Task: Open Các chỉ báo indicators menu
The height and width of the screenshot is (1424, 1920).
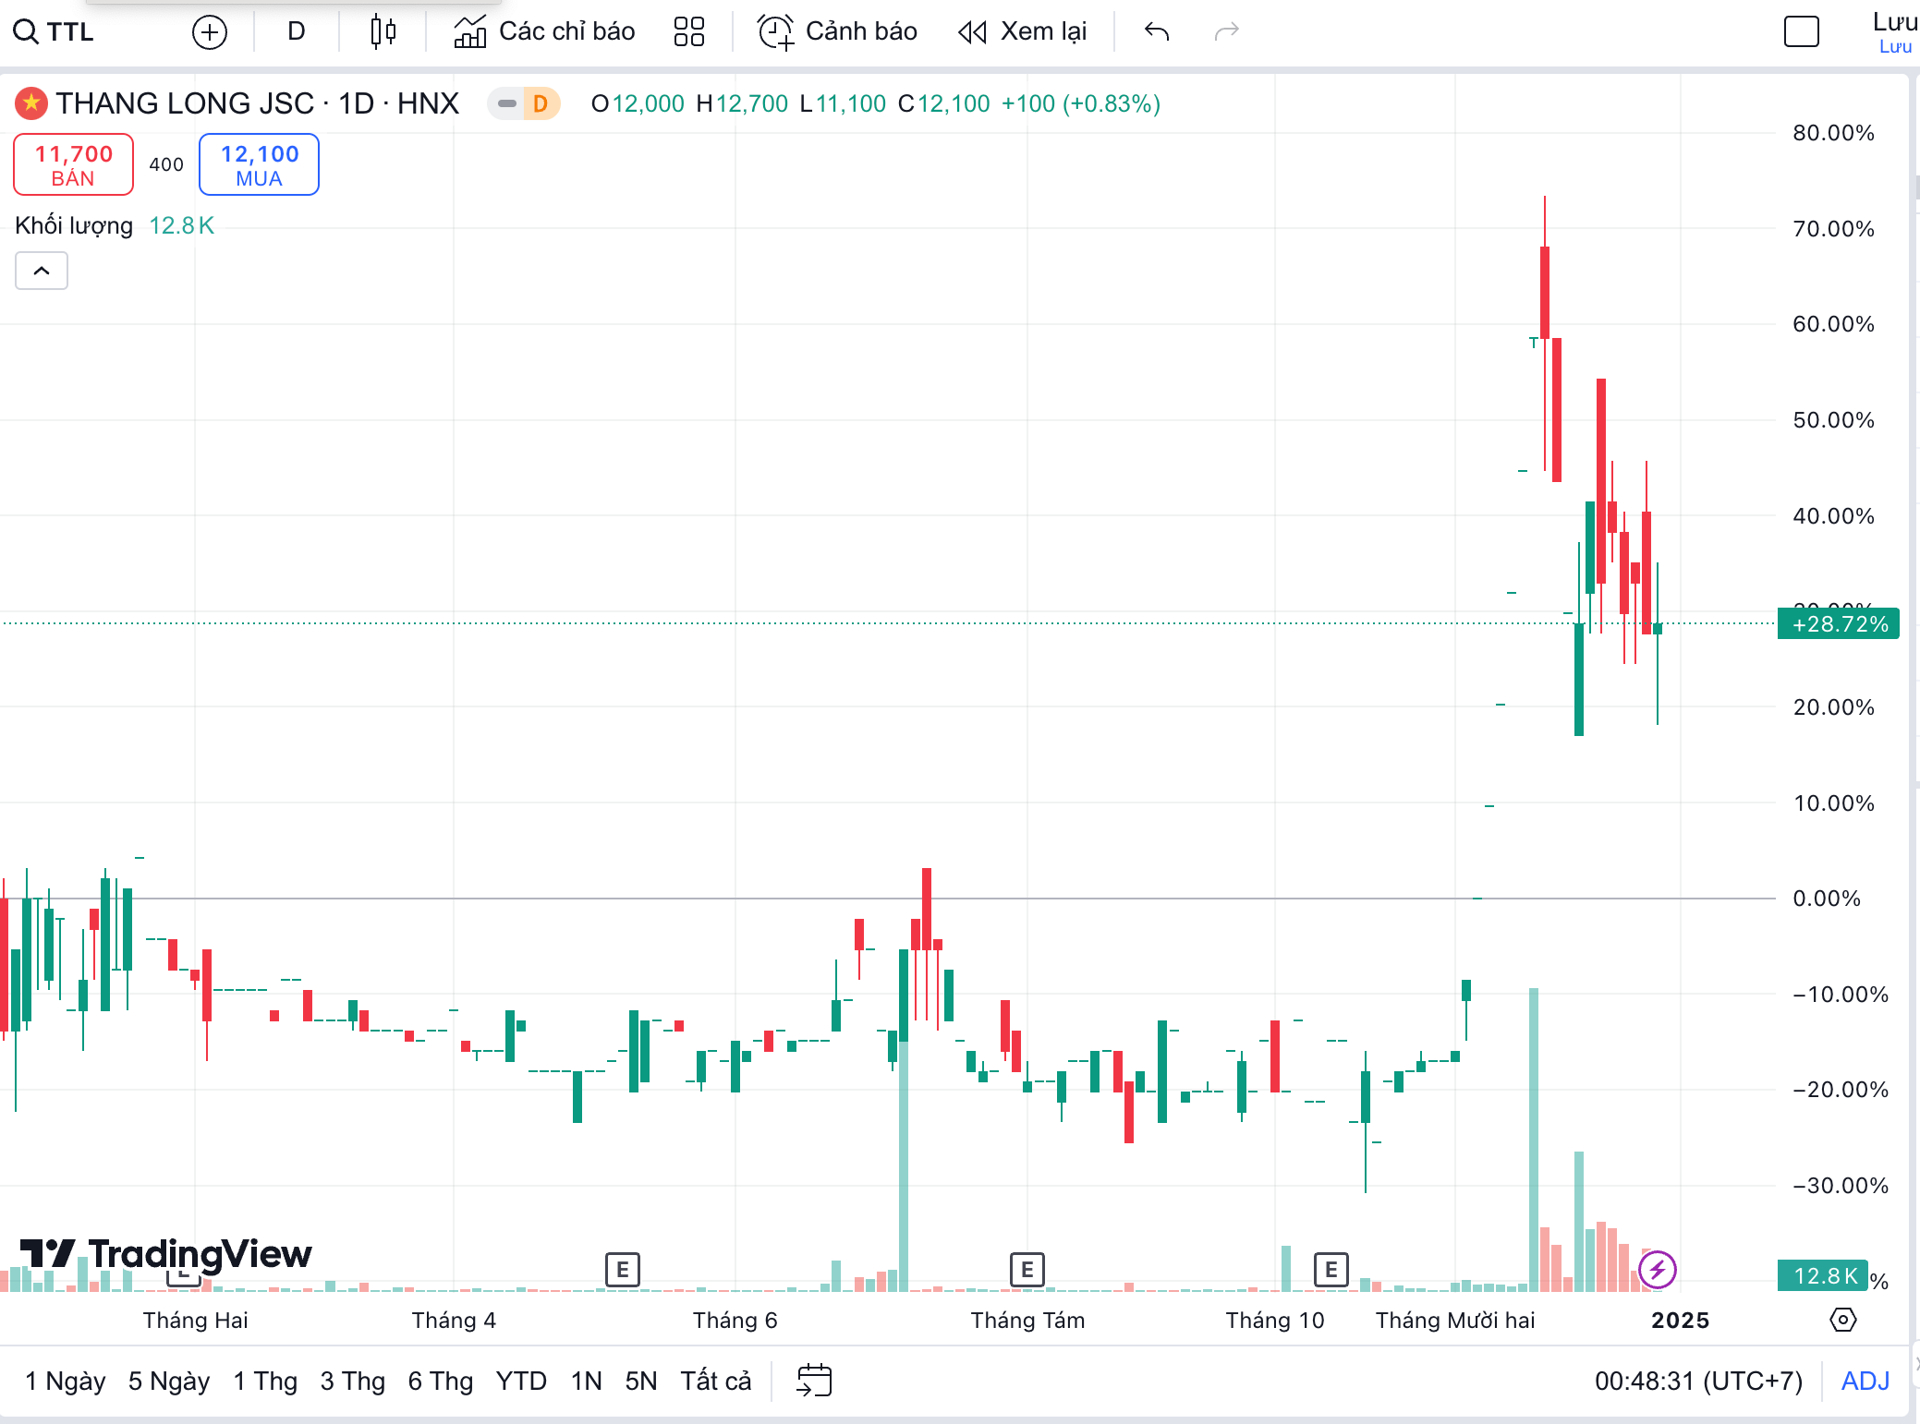Action: pyautogui.click(x=545, y=32)
